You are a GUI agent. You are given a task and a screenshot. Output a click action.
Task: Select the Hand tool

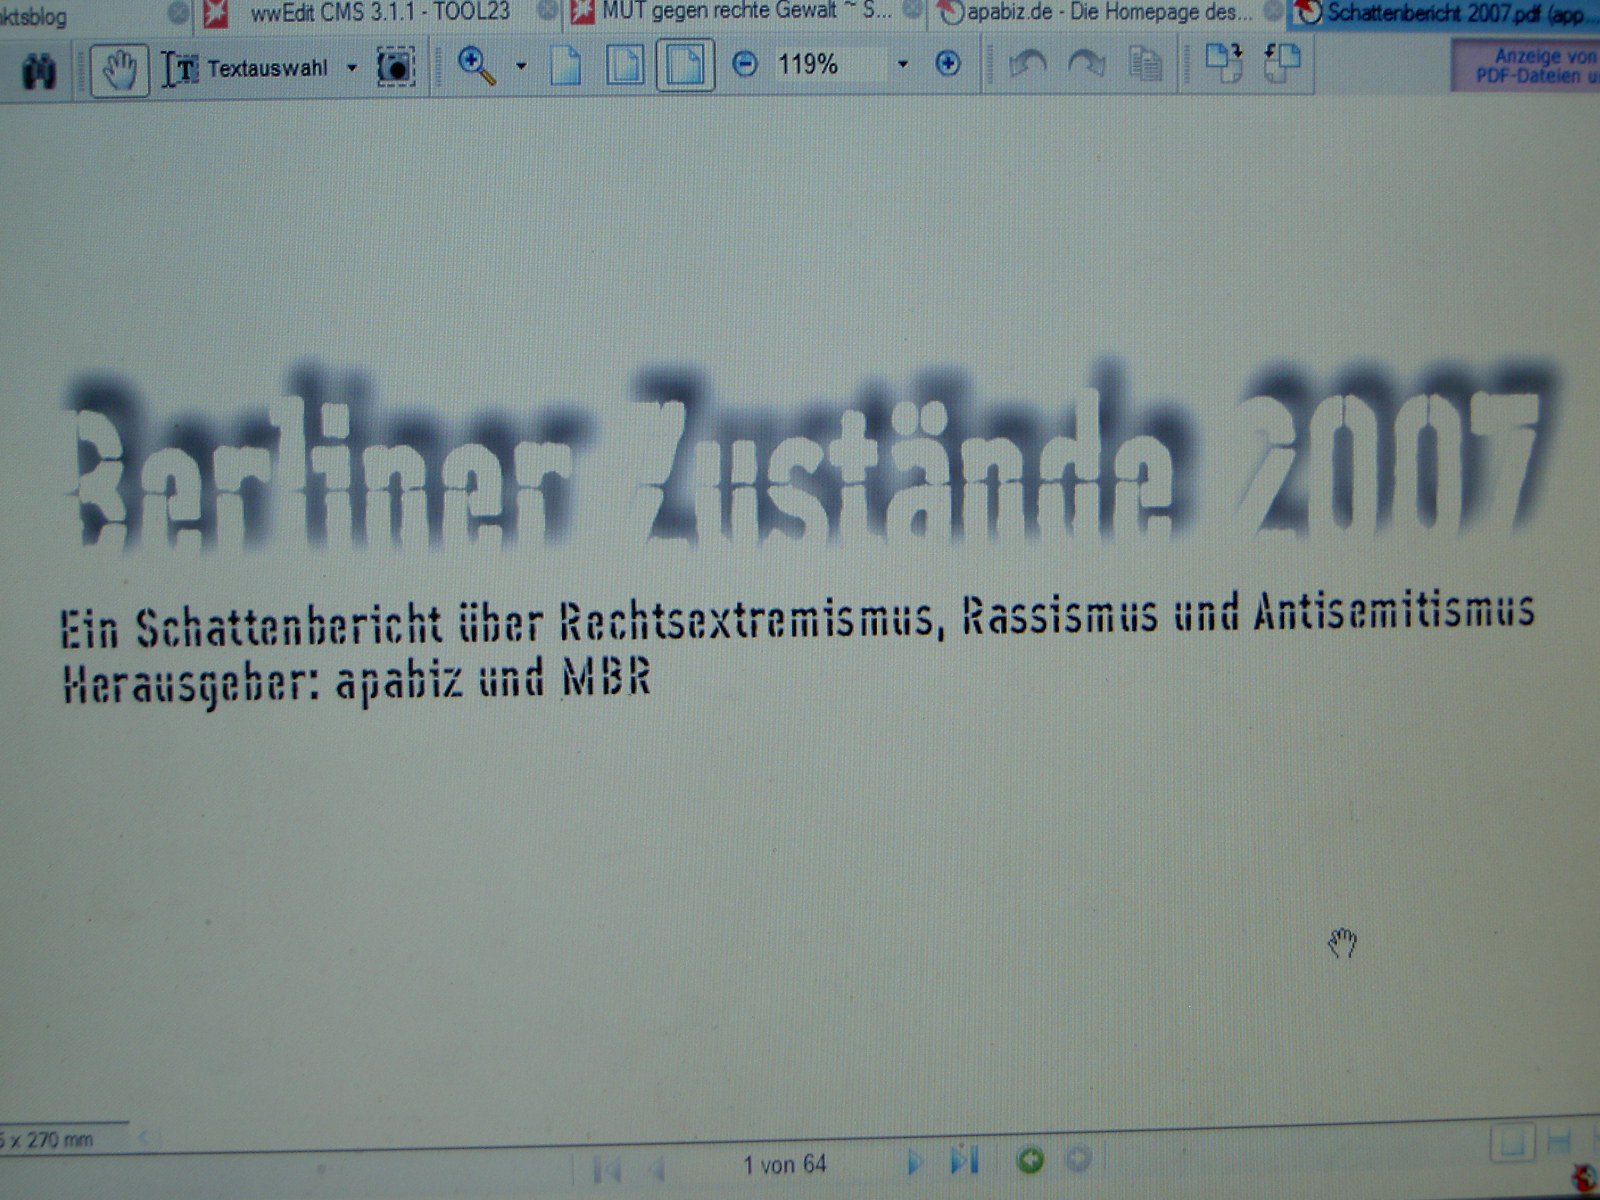[119, 69]
